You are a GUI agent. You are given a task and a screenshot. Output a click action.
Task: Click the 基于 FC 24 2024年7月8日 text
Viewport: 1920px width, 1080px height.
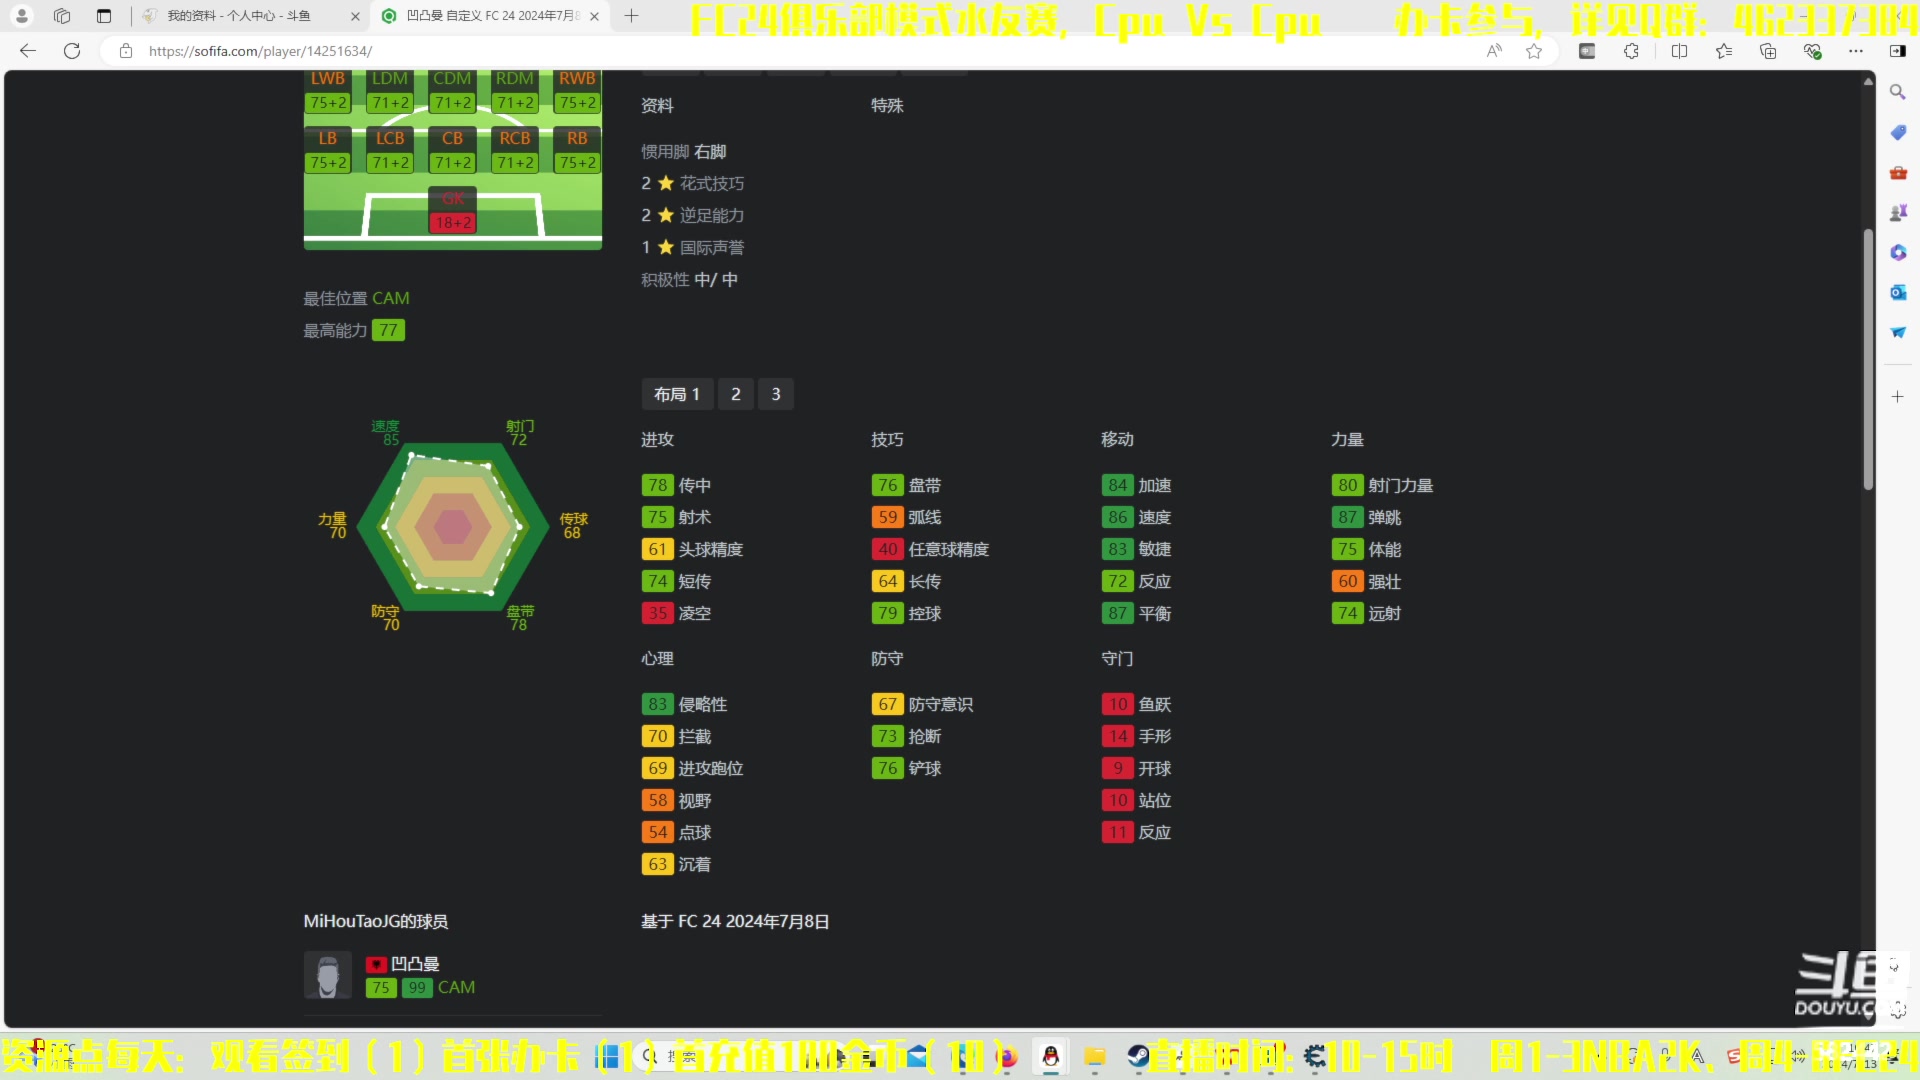coord(735,922)
